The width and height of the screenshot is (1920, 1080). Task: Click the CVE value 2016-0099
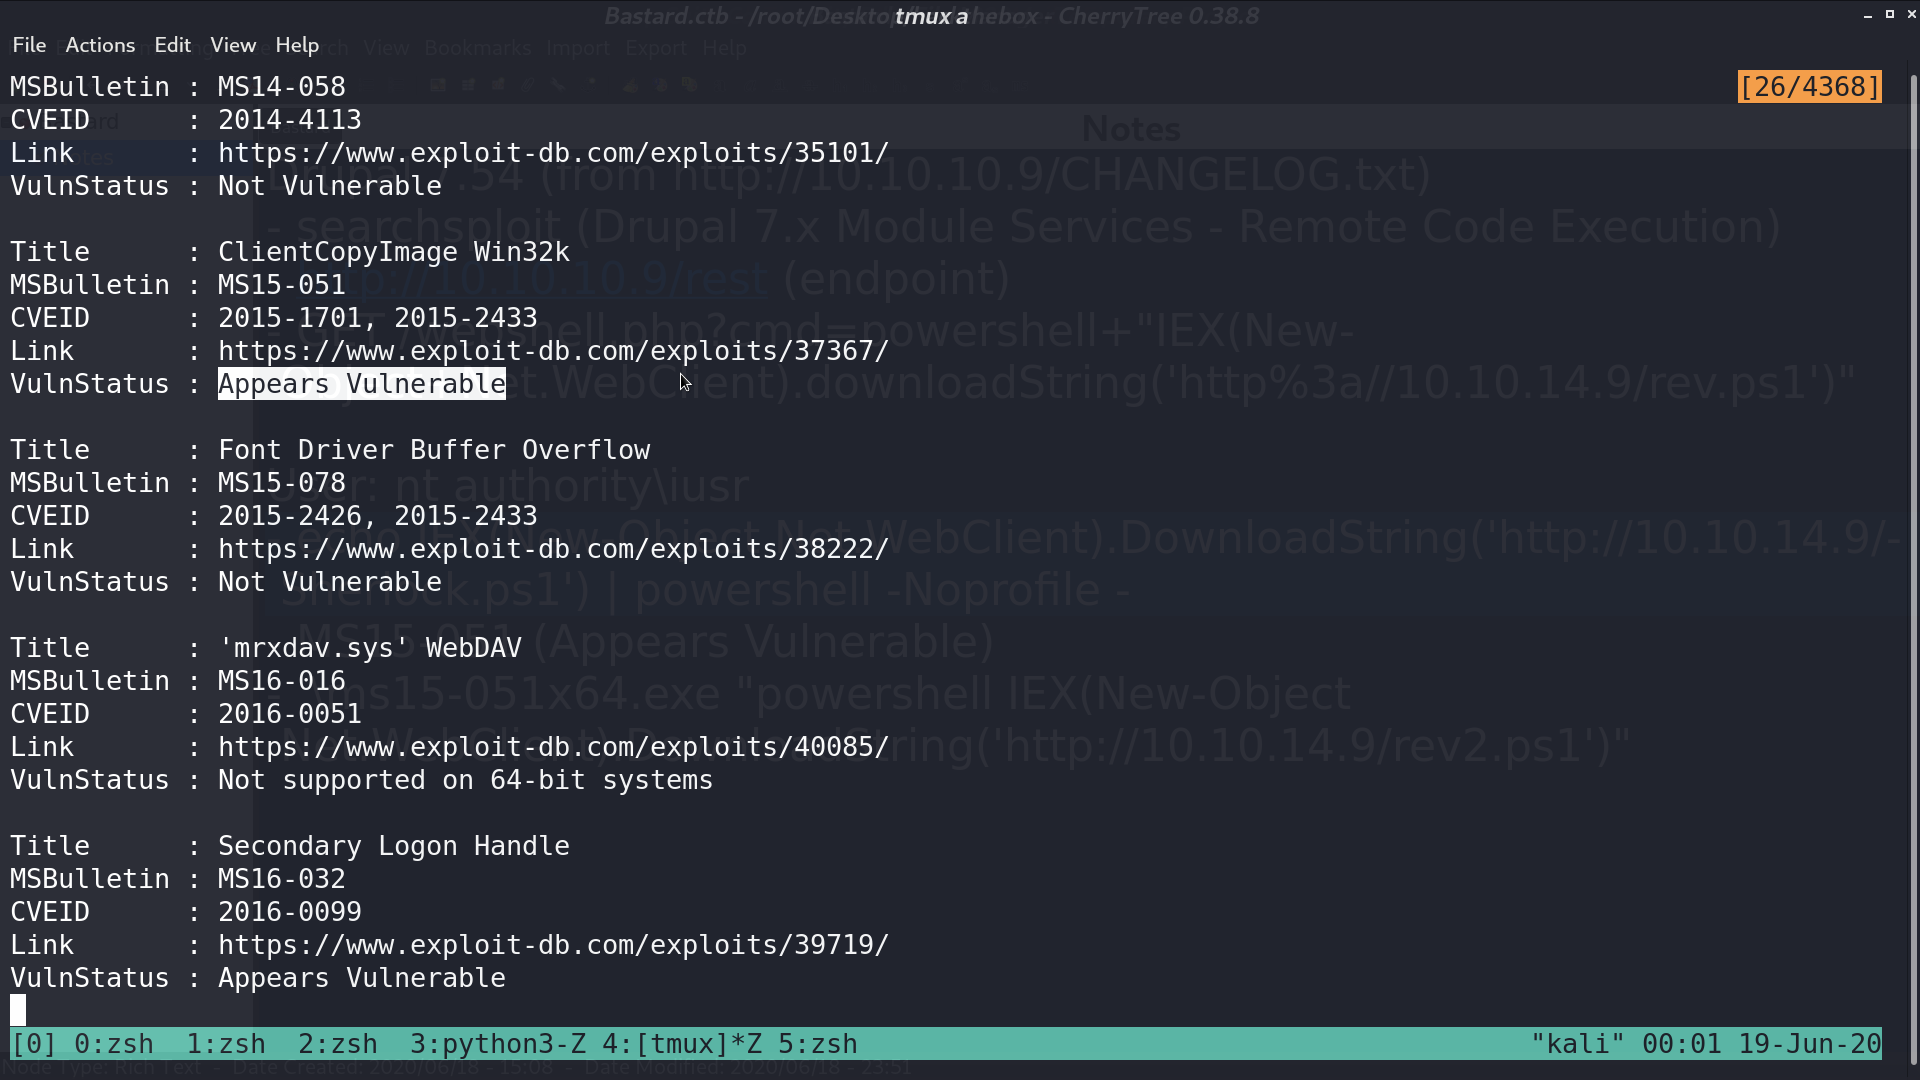click(290, 912)
